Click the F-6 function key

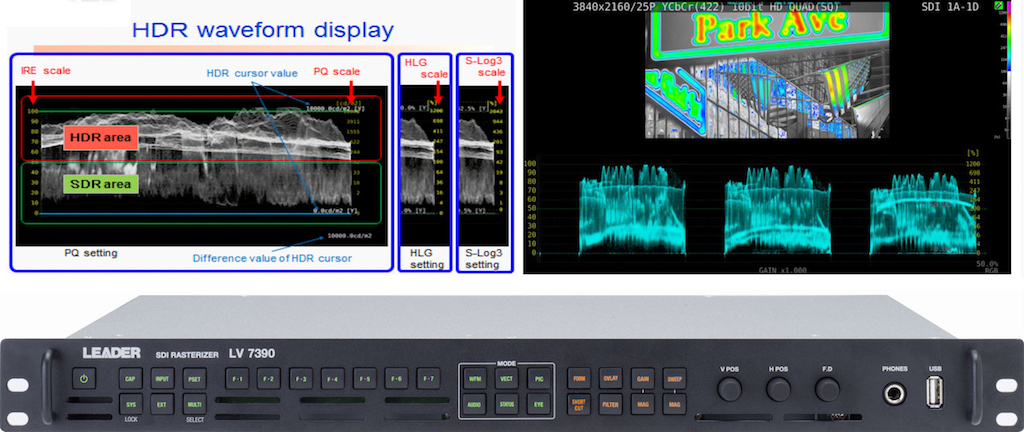tap(396, 378)
